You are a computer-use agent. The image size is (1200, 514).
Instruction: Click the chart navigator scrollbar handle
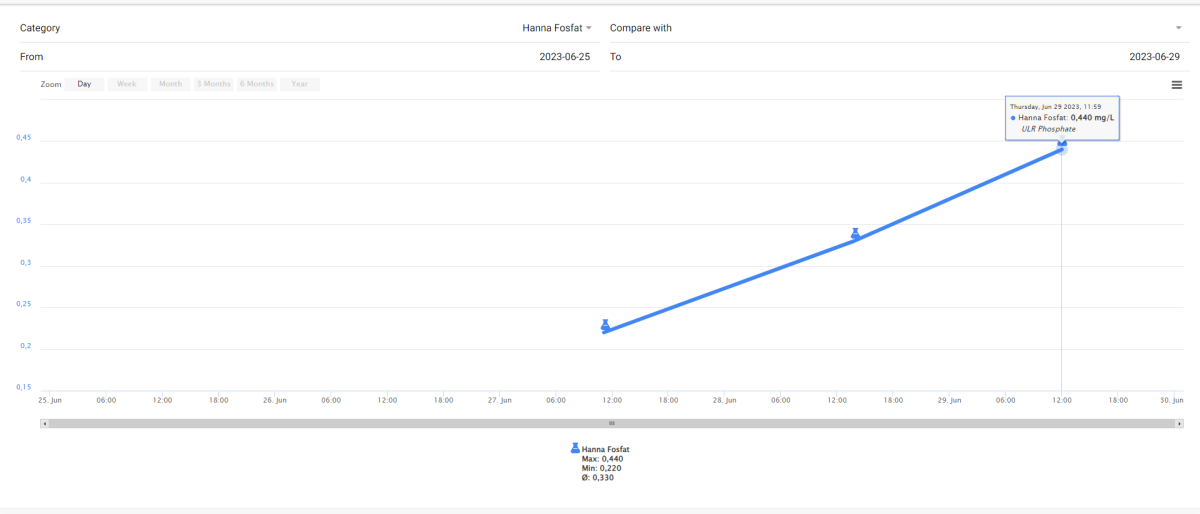click(613, 424)
